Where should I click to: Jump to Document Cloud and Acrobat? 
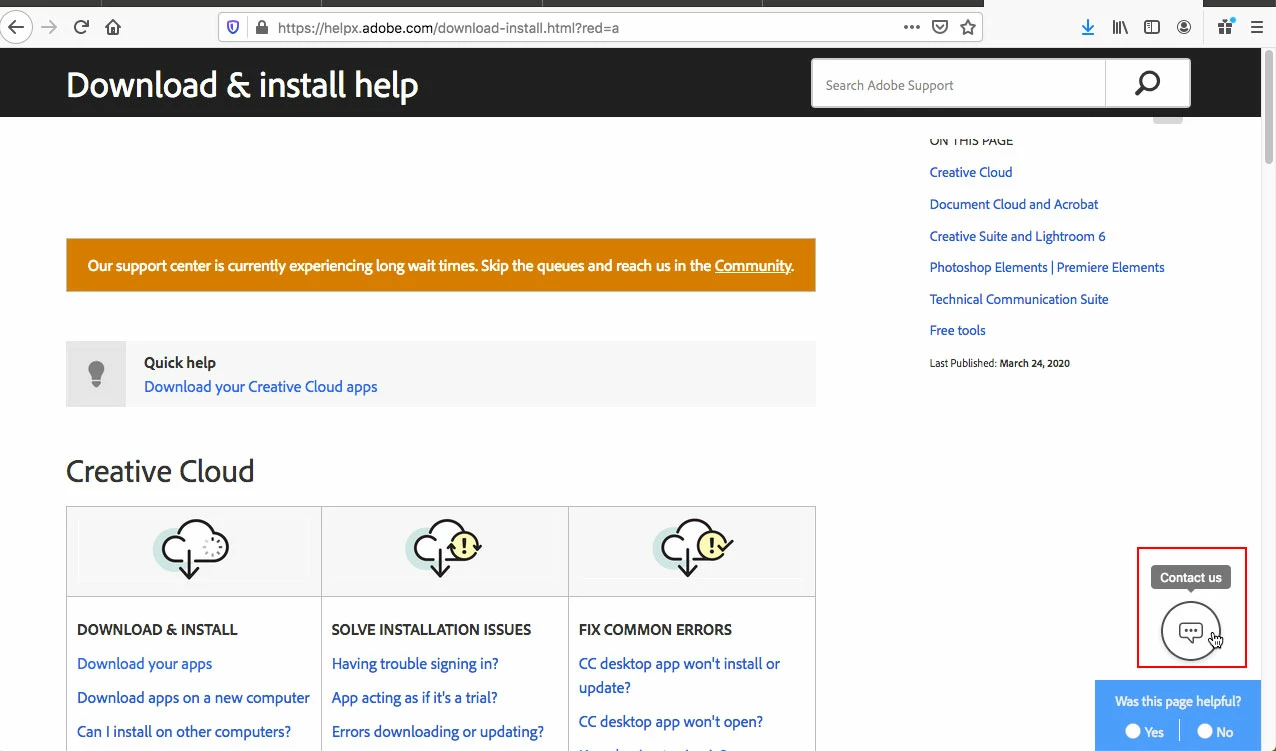coord(1014,204)
